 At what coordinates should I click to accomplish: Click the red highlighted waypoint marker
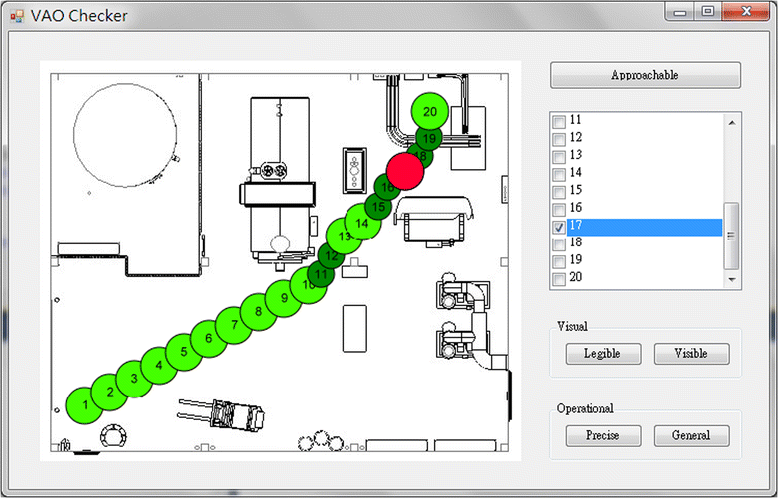coord(405,171)
